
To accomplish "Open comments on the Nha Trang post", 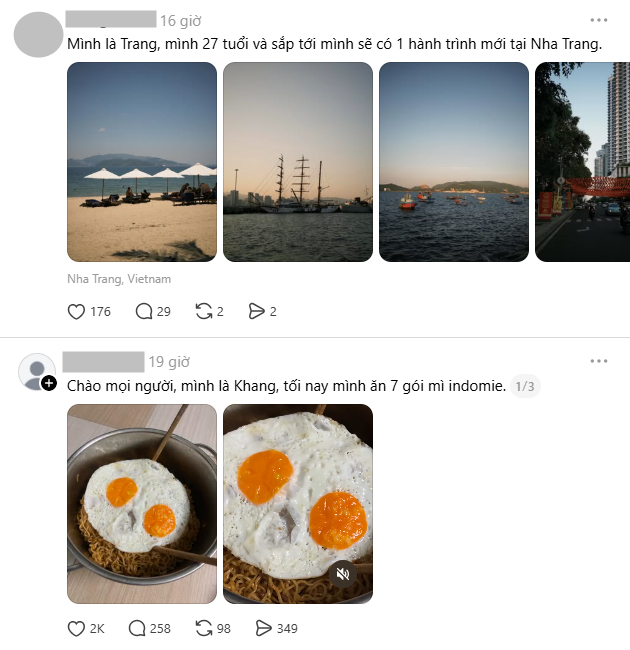I will 145,312.
